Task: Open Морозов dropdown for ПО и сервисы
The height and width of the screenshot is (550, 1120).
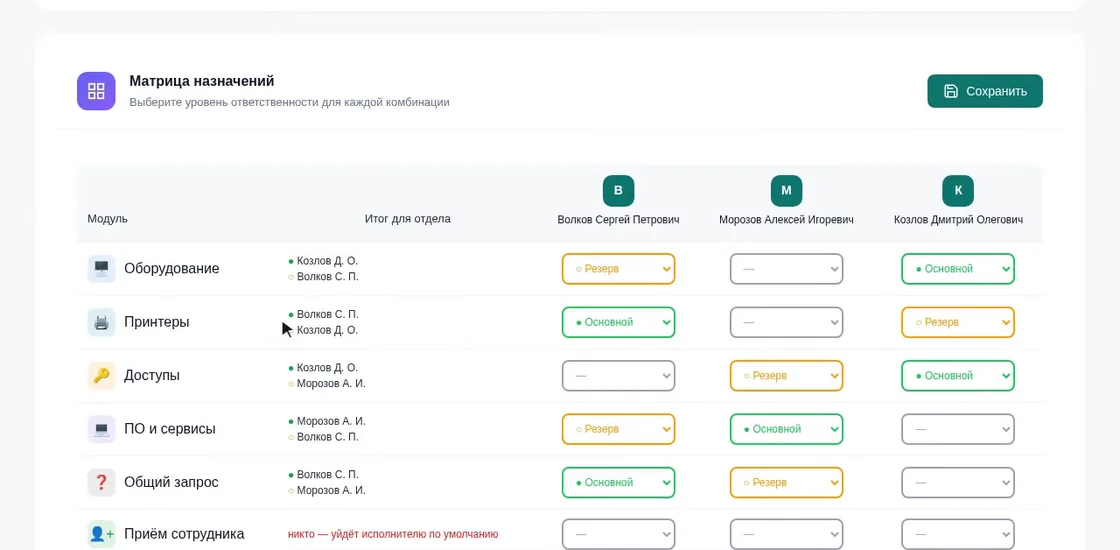Action: (x=786, y=429)
